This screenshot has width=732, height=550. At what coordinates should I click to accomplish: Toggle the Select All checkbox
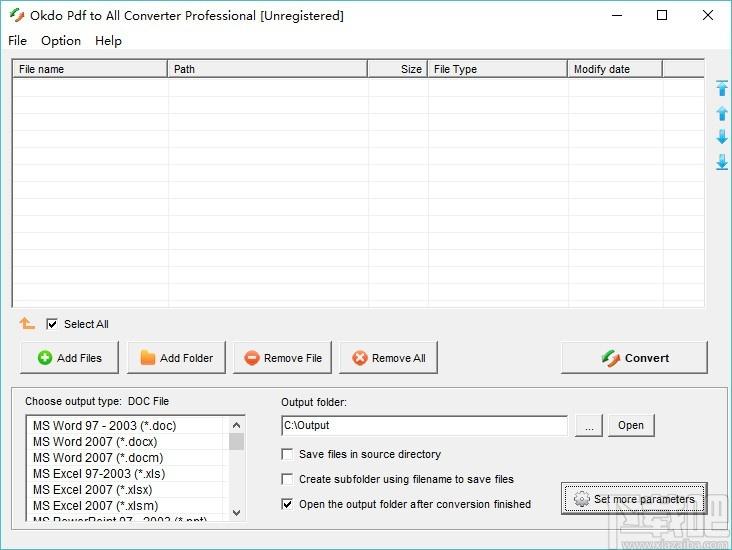(x=52, y=324)
